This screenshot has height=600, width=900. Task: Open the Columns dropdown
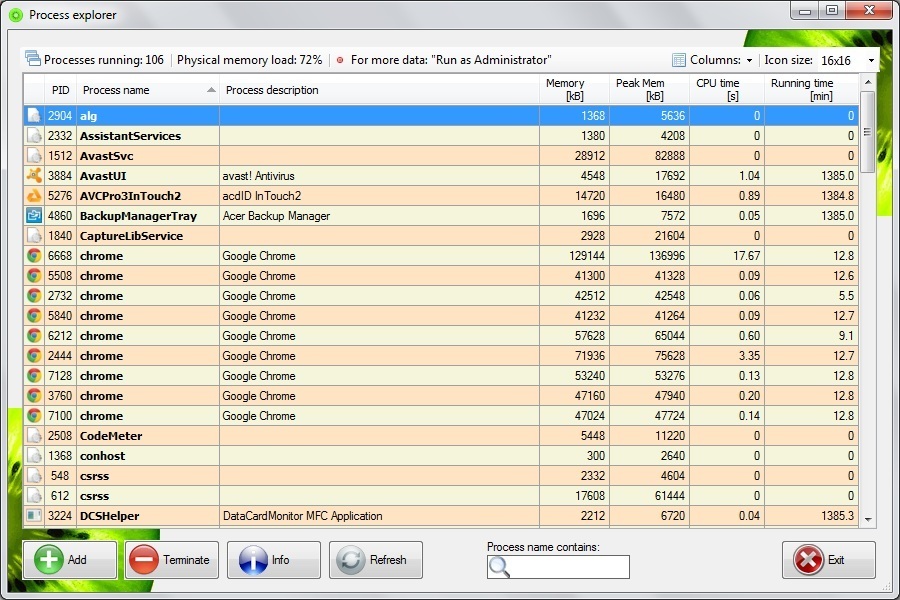[x=749, y=60]
